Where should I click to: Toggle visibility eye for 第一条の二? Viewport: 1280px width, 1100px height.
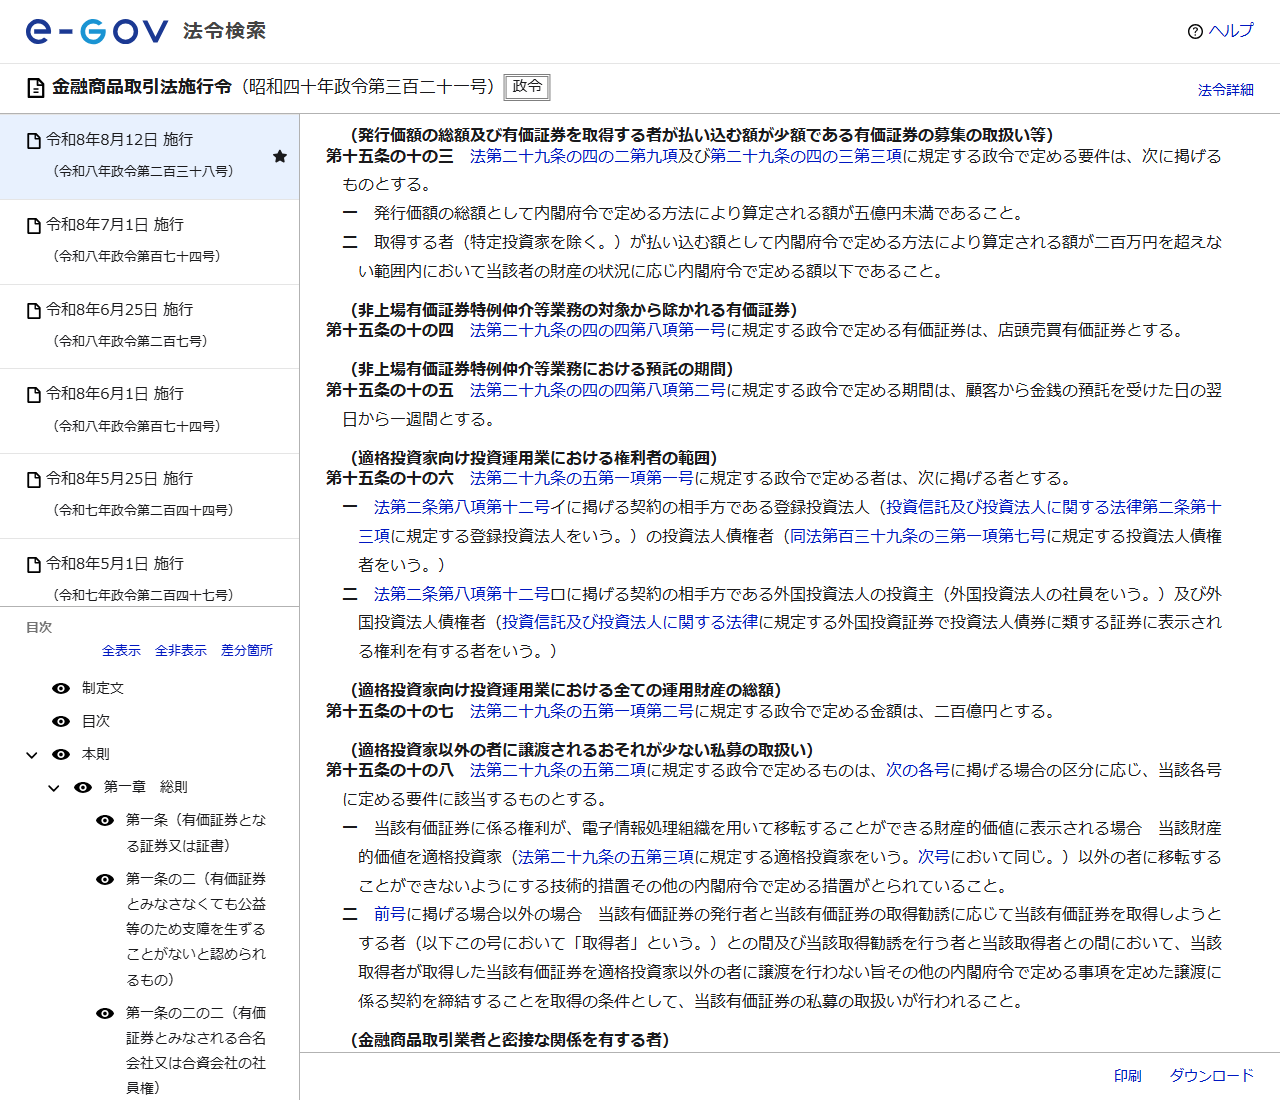tap(105, 879)
